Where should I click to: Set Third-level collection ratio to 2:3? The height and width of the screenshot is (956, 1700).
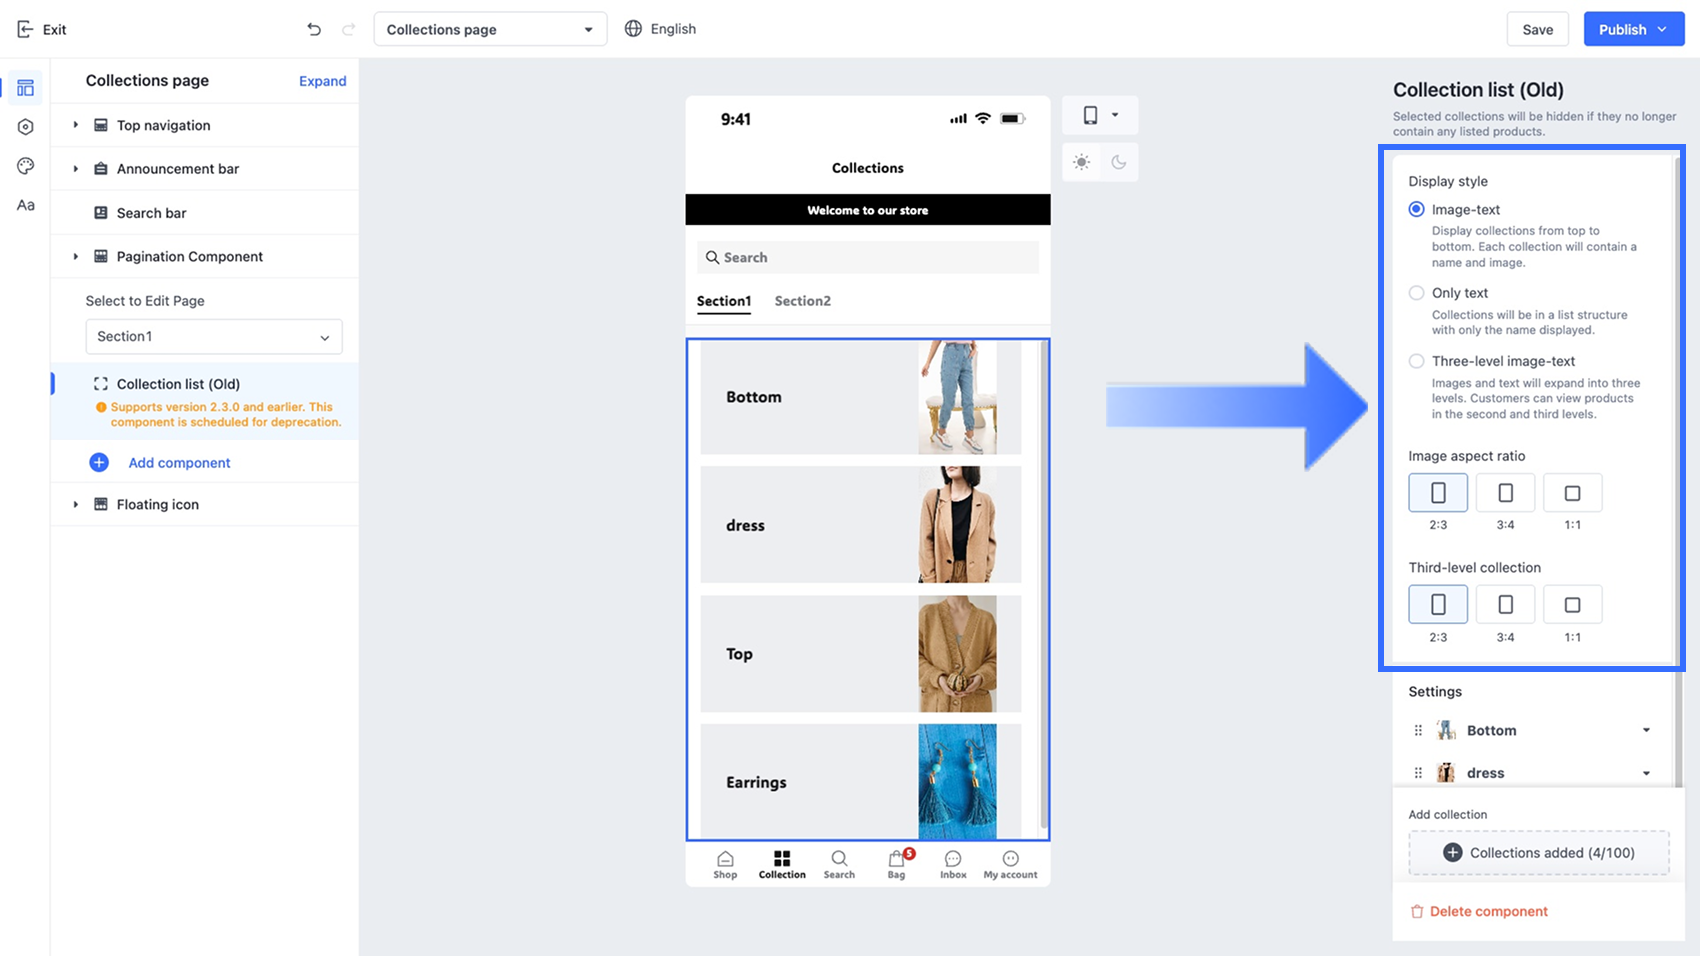[x=1438, y=604]
